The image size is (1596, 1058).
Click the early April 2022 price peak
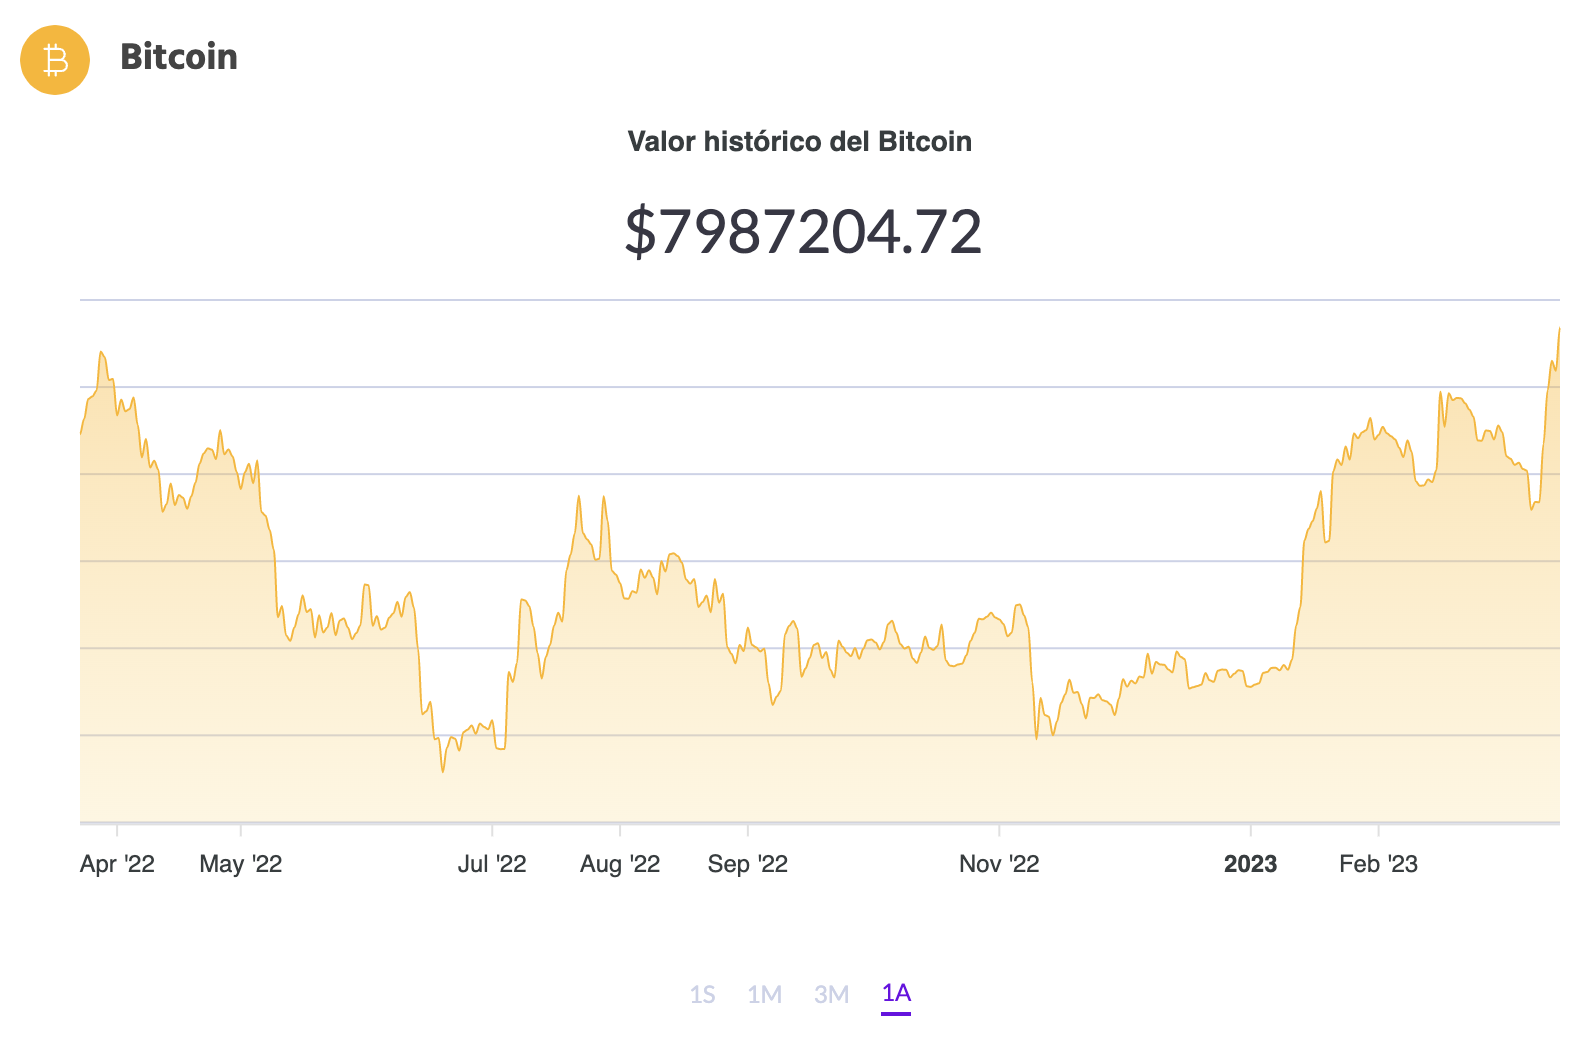click(101, 353)
